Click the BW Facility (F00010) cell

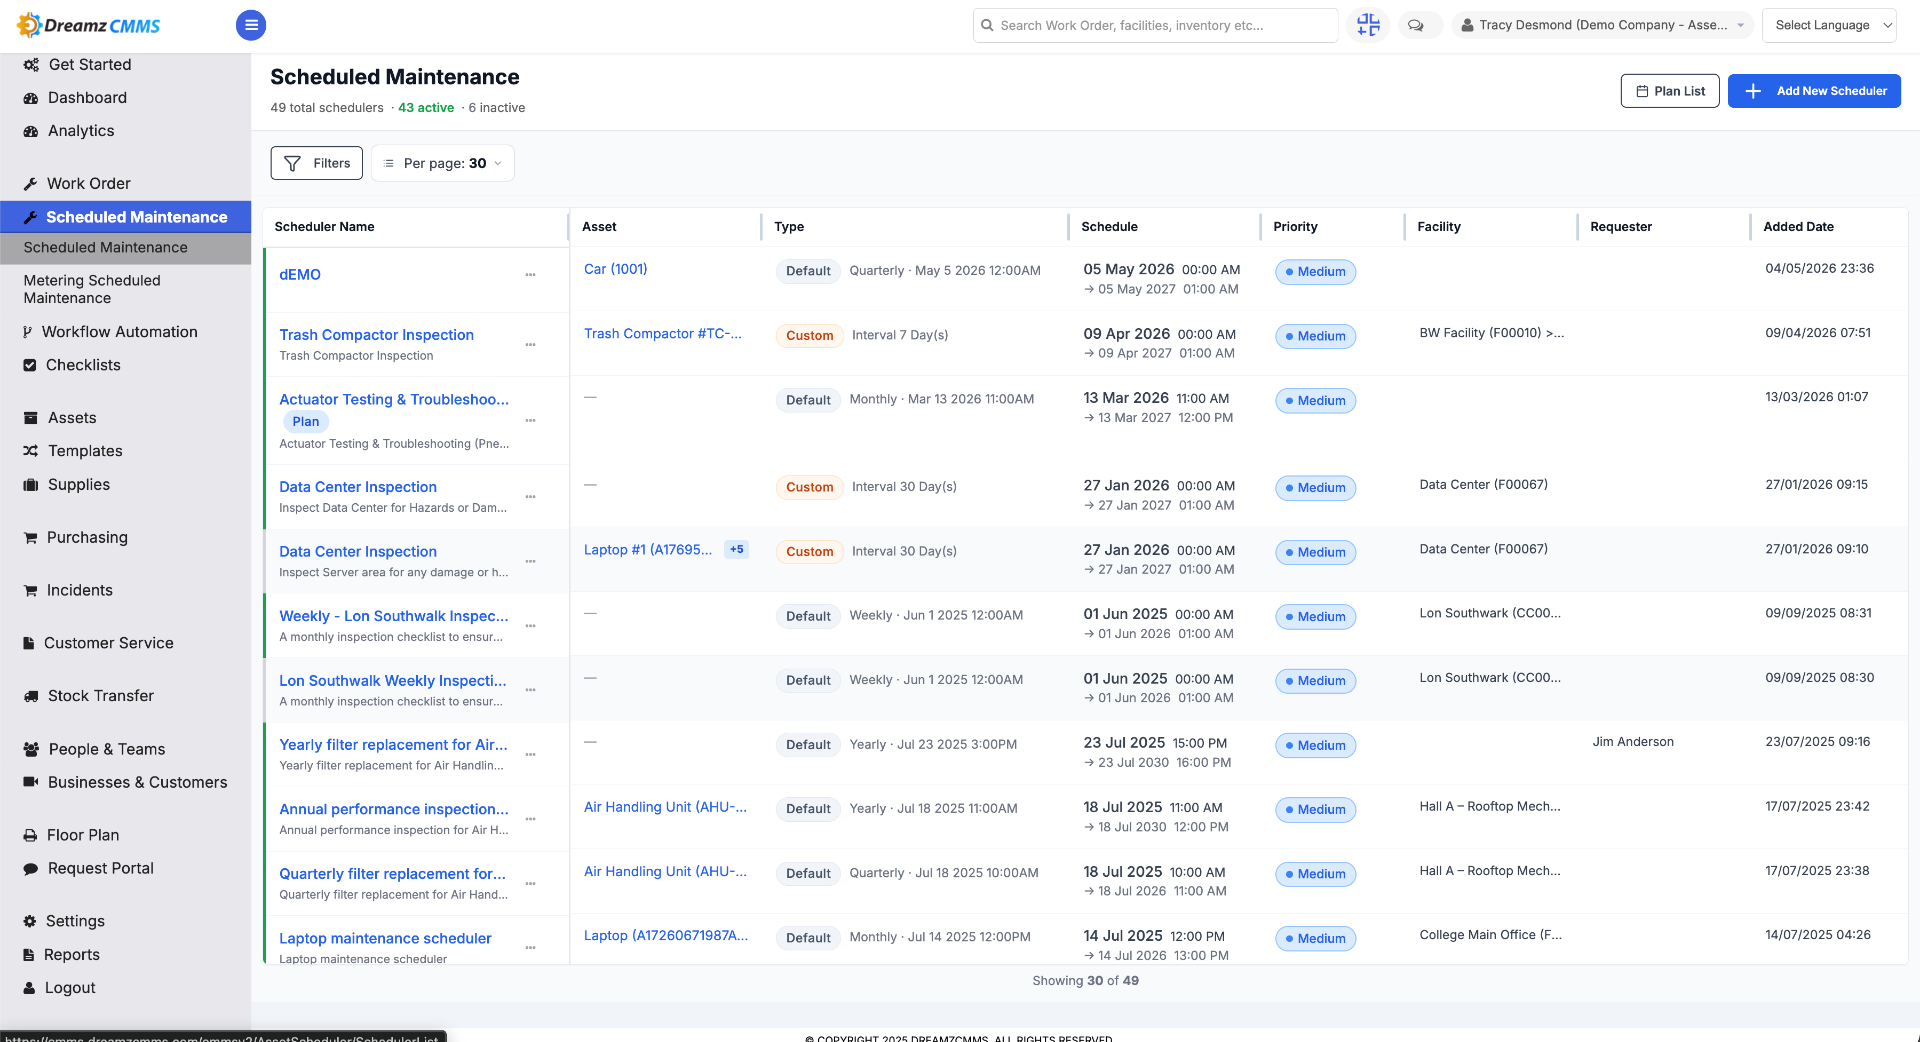[x=1491, y=333]
